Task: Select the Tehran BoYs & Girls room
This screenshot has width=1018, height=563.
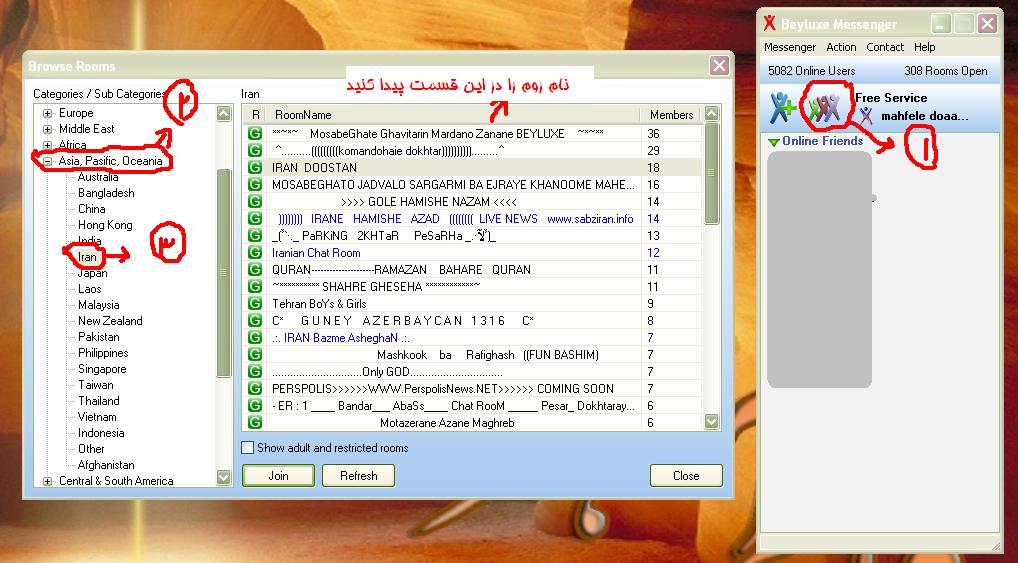Action: [319, 304]
